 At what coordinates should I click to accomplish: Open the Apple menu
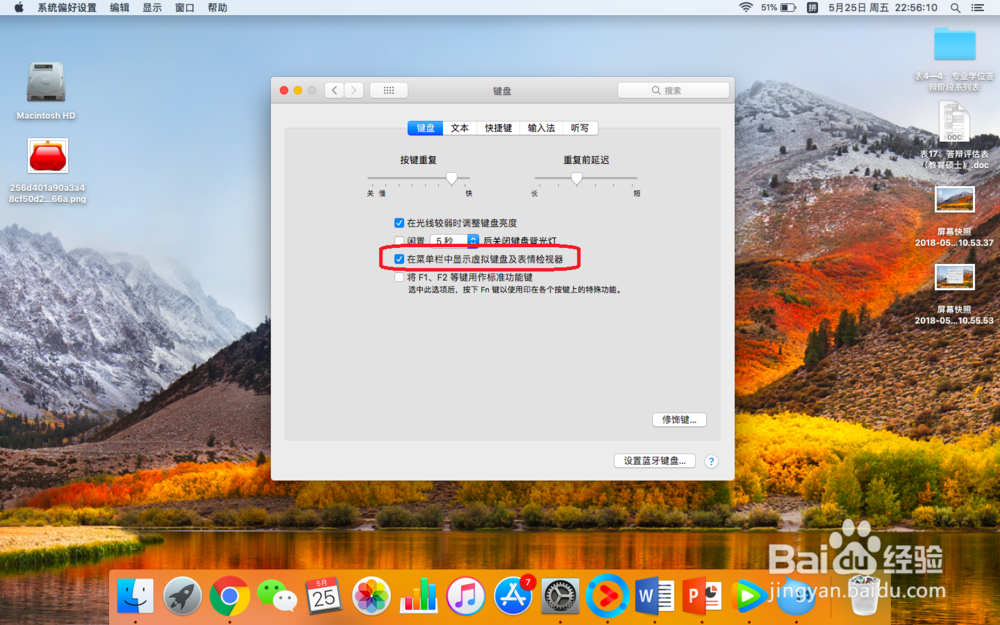(x=18, y=8)
